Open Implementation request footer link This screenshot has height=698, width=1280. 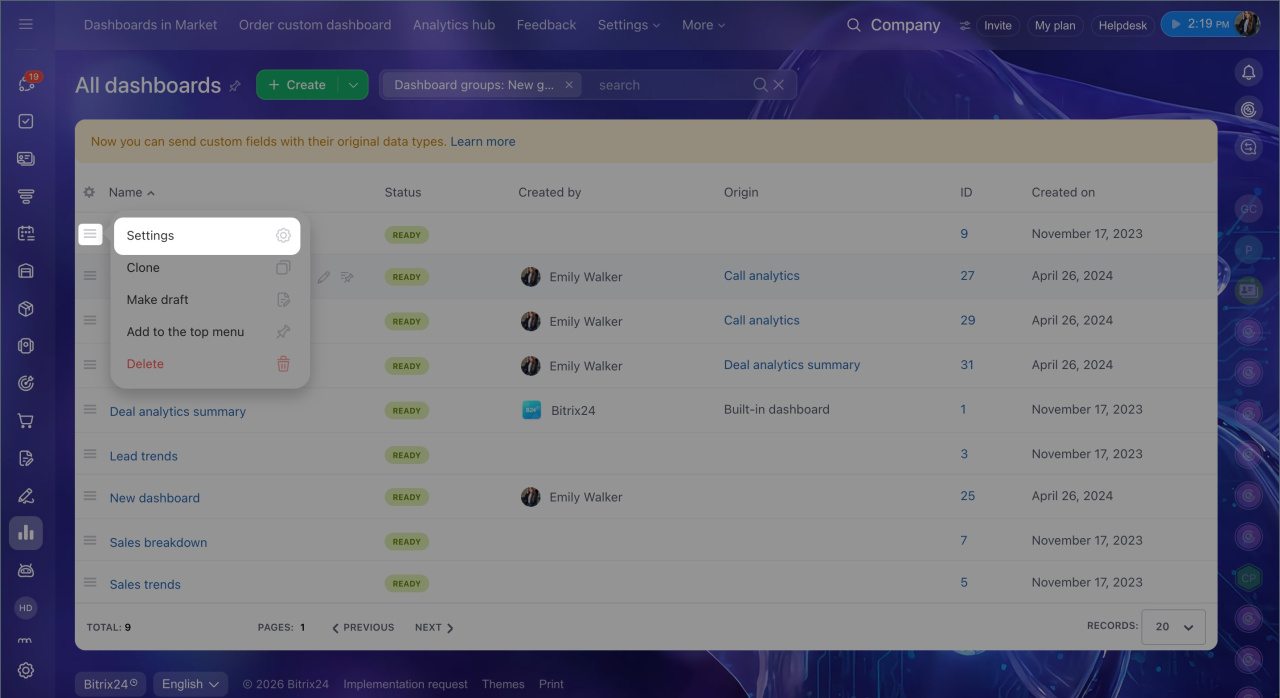pos(406,684)
